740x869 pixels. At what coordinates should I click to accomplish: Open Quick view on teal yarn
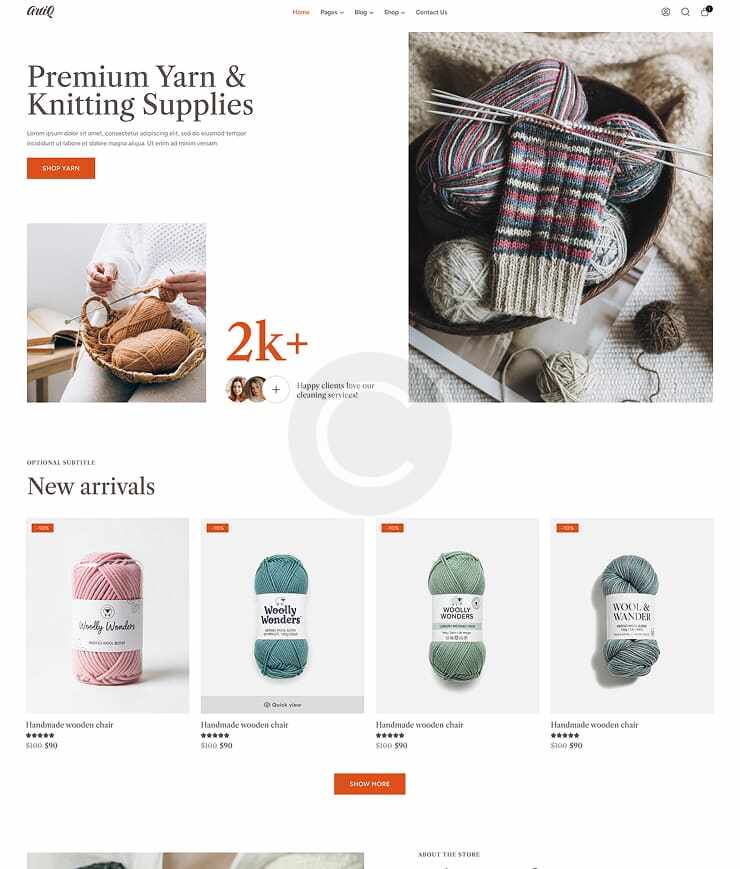[x=282, y=705]
